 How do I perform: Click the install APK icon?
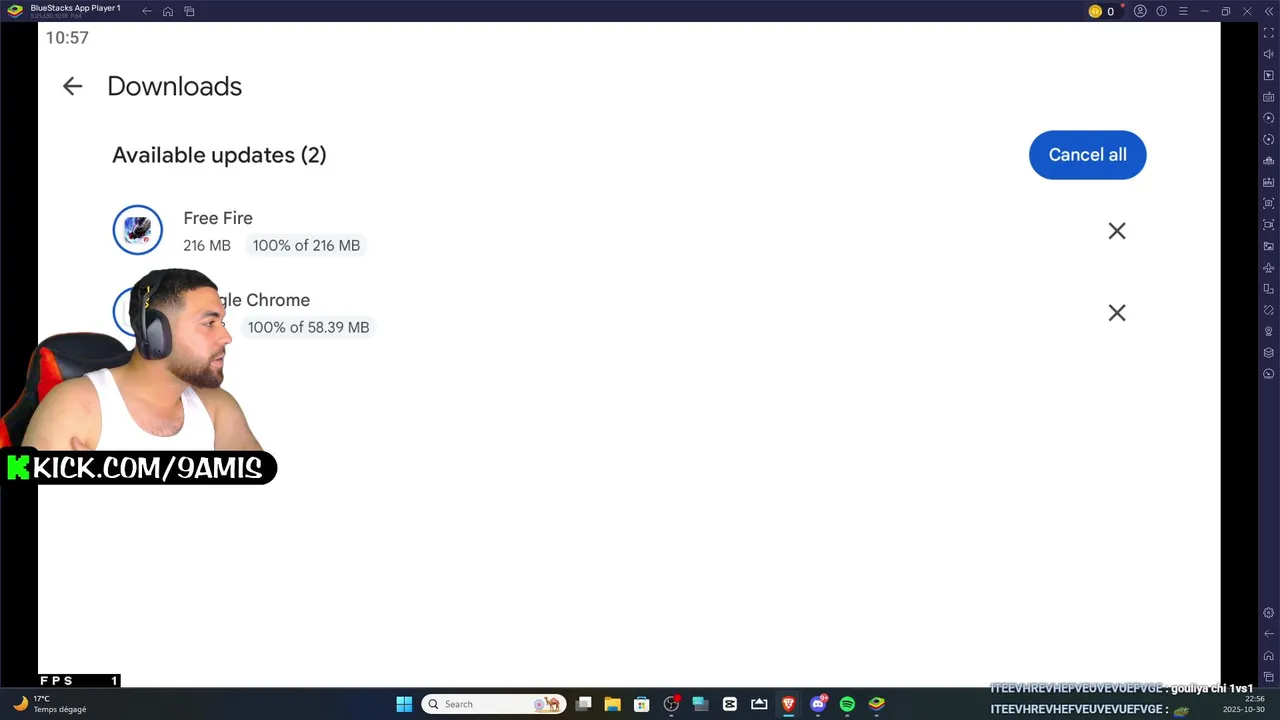click(x=1269, y=182)
